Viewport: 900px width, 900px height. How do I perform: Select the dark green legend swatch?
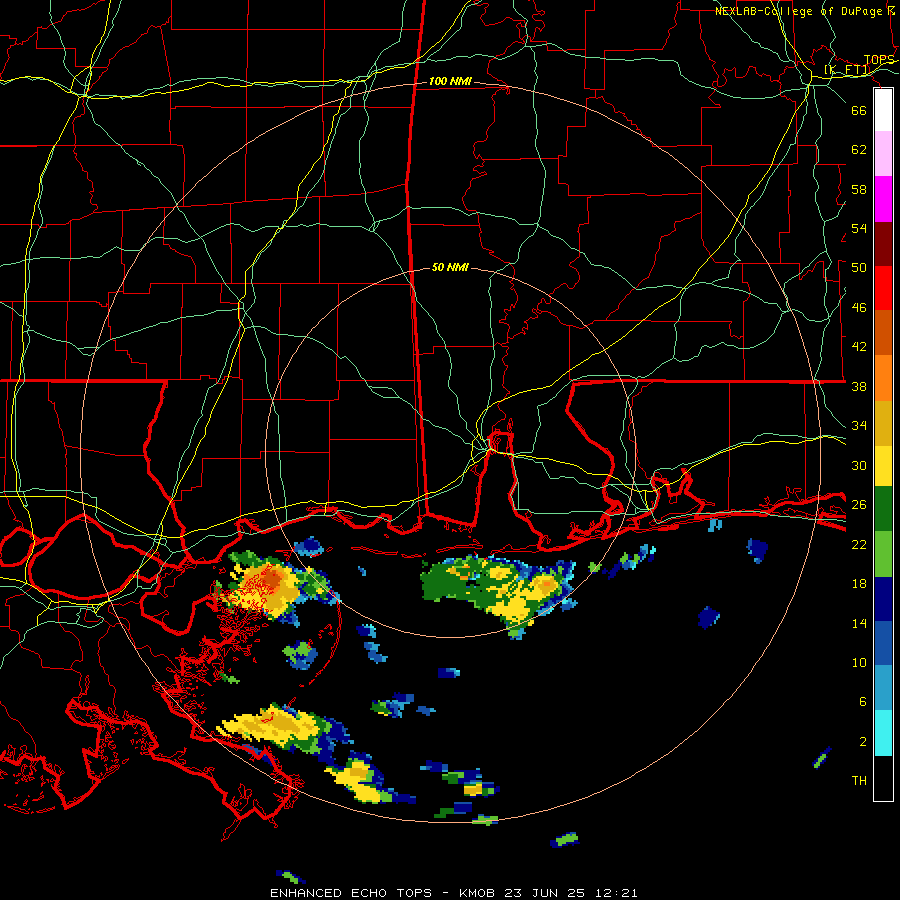click(x=883, y=509)
